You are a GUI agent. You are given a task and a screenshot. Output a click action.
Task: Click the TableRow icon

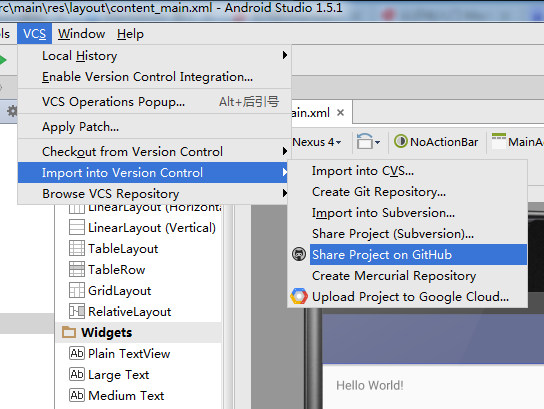coord(77,269)
